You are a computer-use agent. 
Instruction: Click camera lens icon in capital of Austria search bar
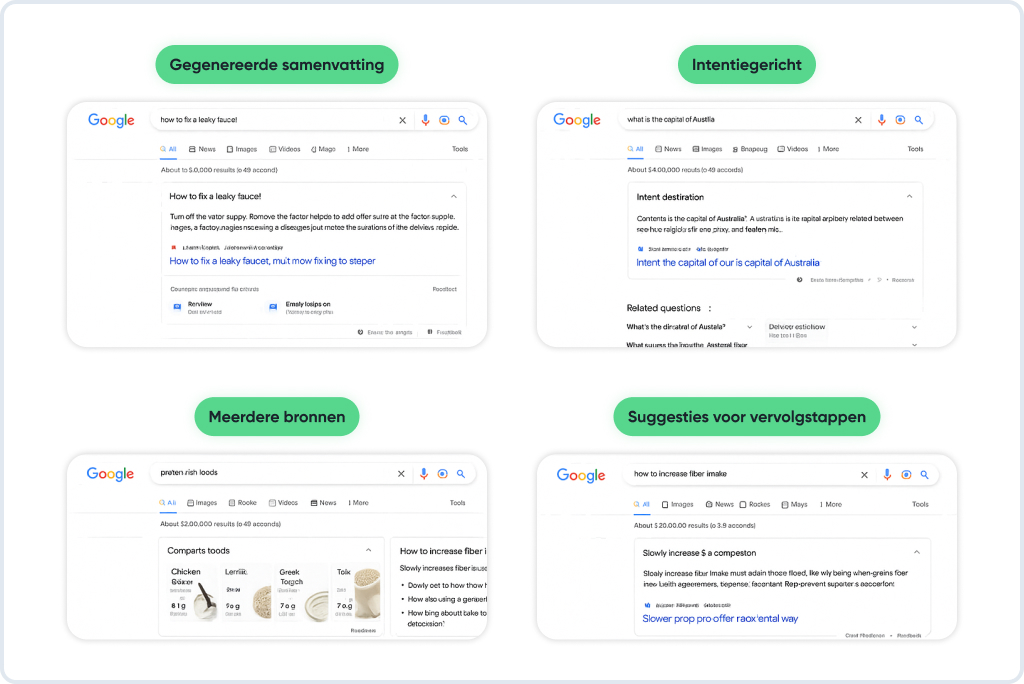(901, 120)
